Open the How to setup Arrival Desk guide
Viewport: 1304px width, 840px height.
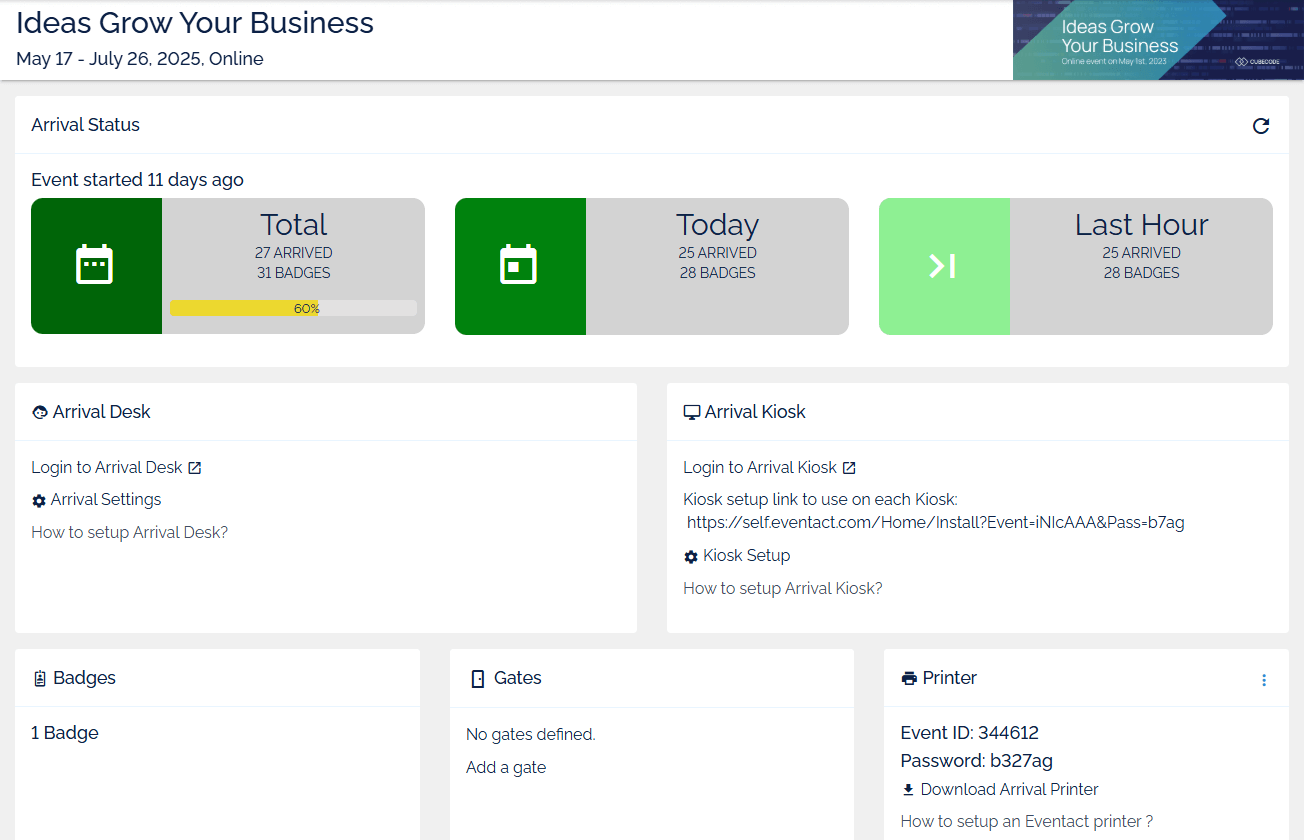coord(128,531)
